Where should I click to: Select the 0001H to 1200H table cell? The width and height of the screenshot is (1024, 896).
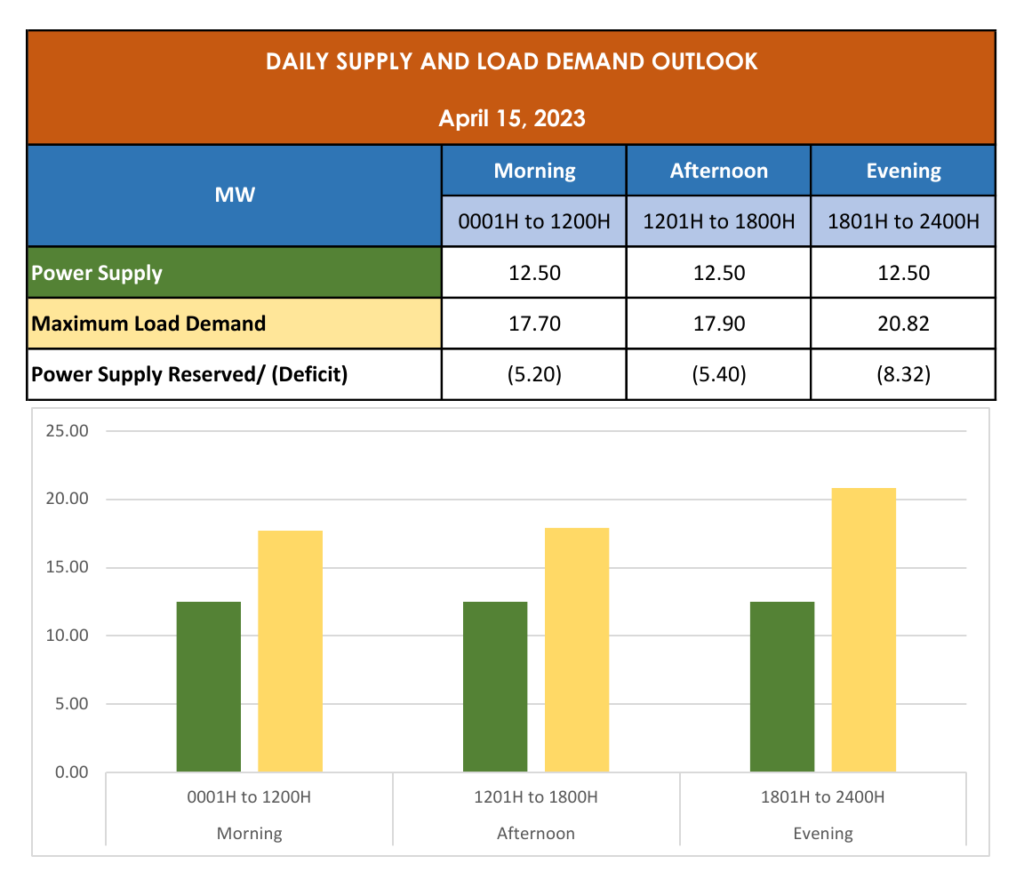click(x=534, y=221)
